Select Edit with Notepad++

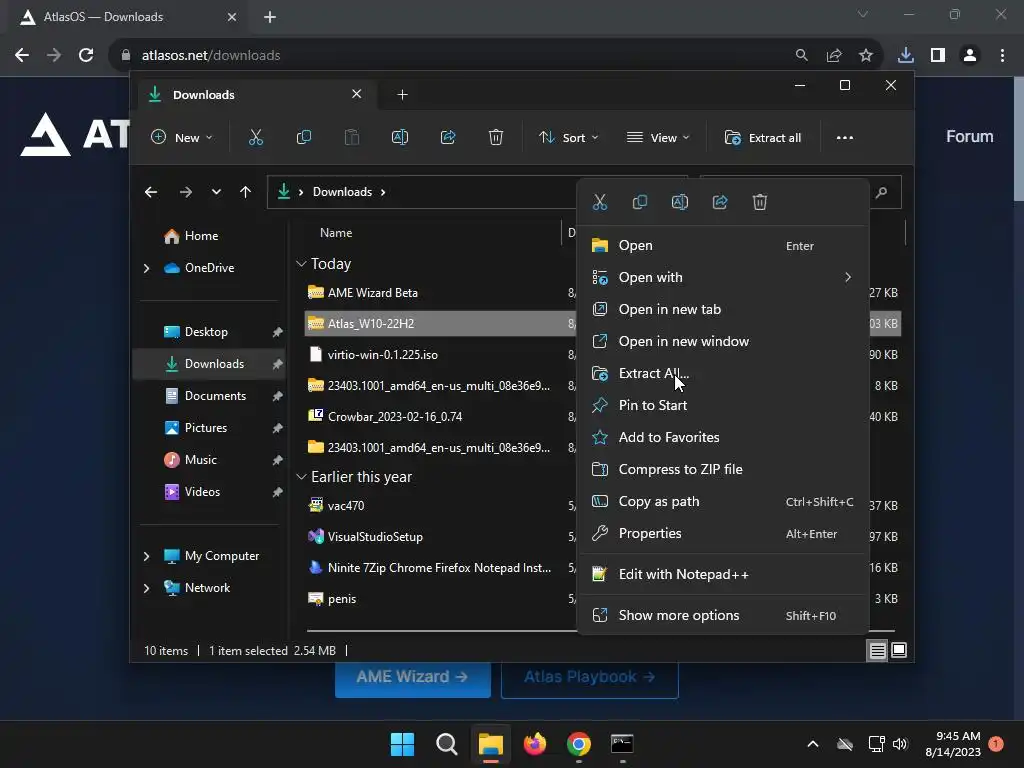(x=723, y=575)
